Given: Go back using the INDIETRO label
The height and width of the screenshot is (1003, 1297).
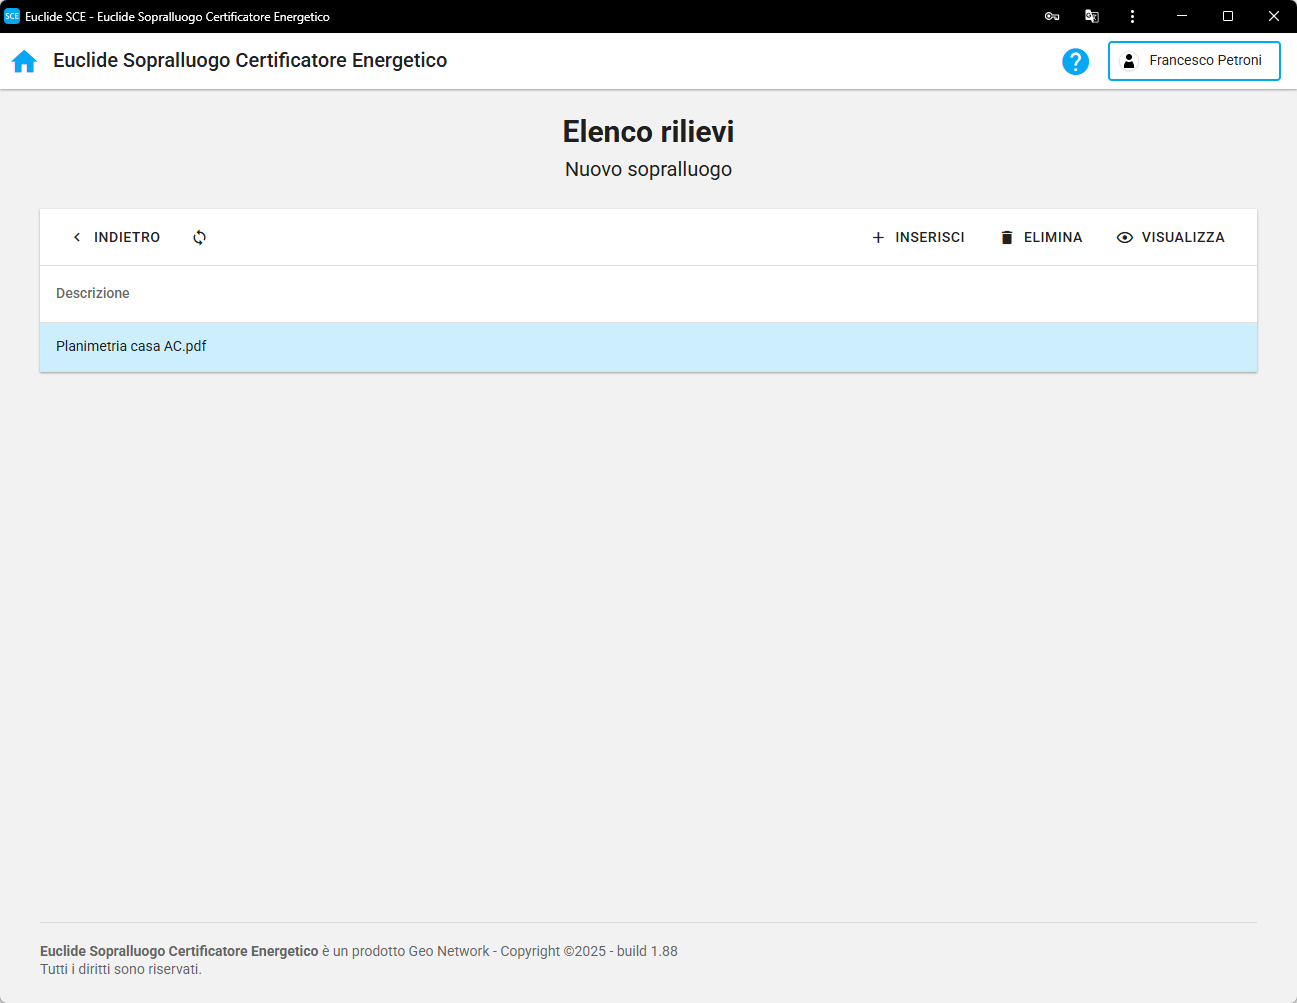Looking at the screenshot, I should (x=127, y=237).
